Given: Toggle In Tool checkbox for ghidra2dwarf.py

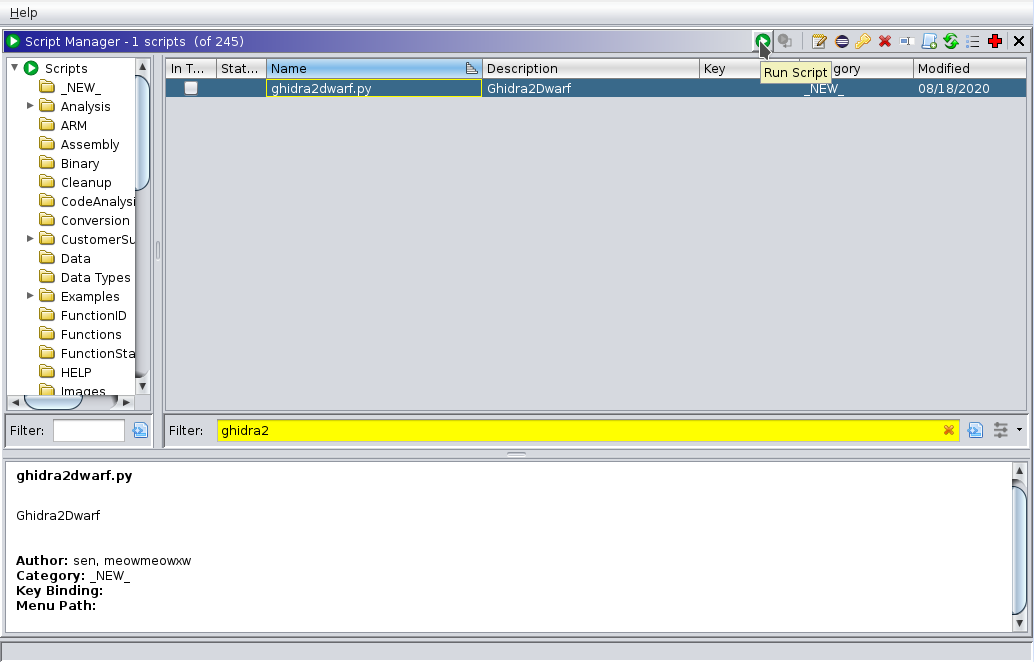Looking at the screenshot, I should tap(191, 88).
